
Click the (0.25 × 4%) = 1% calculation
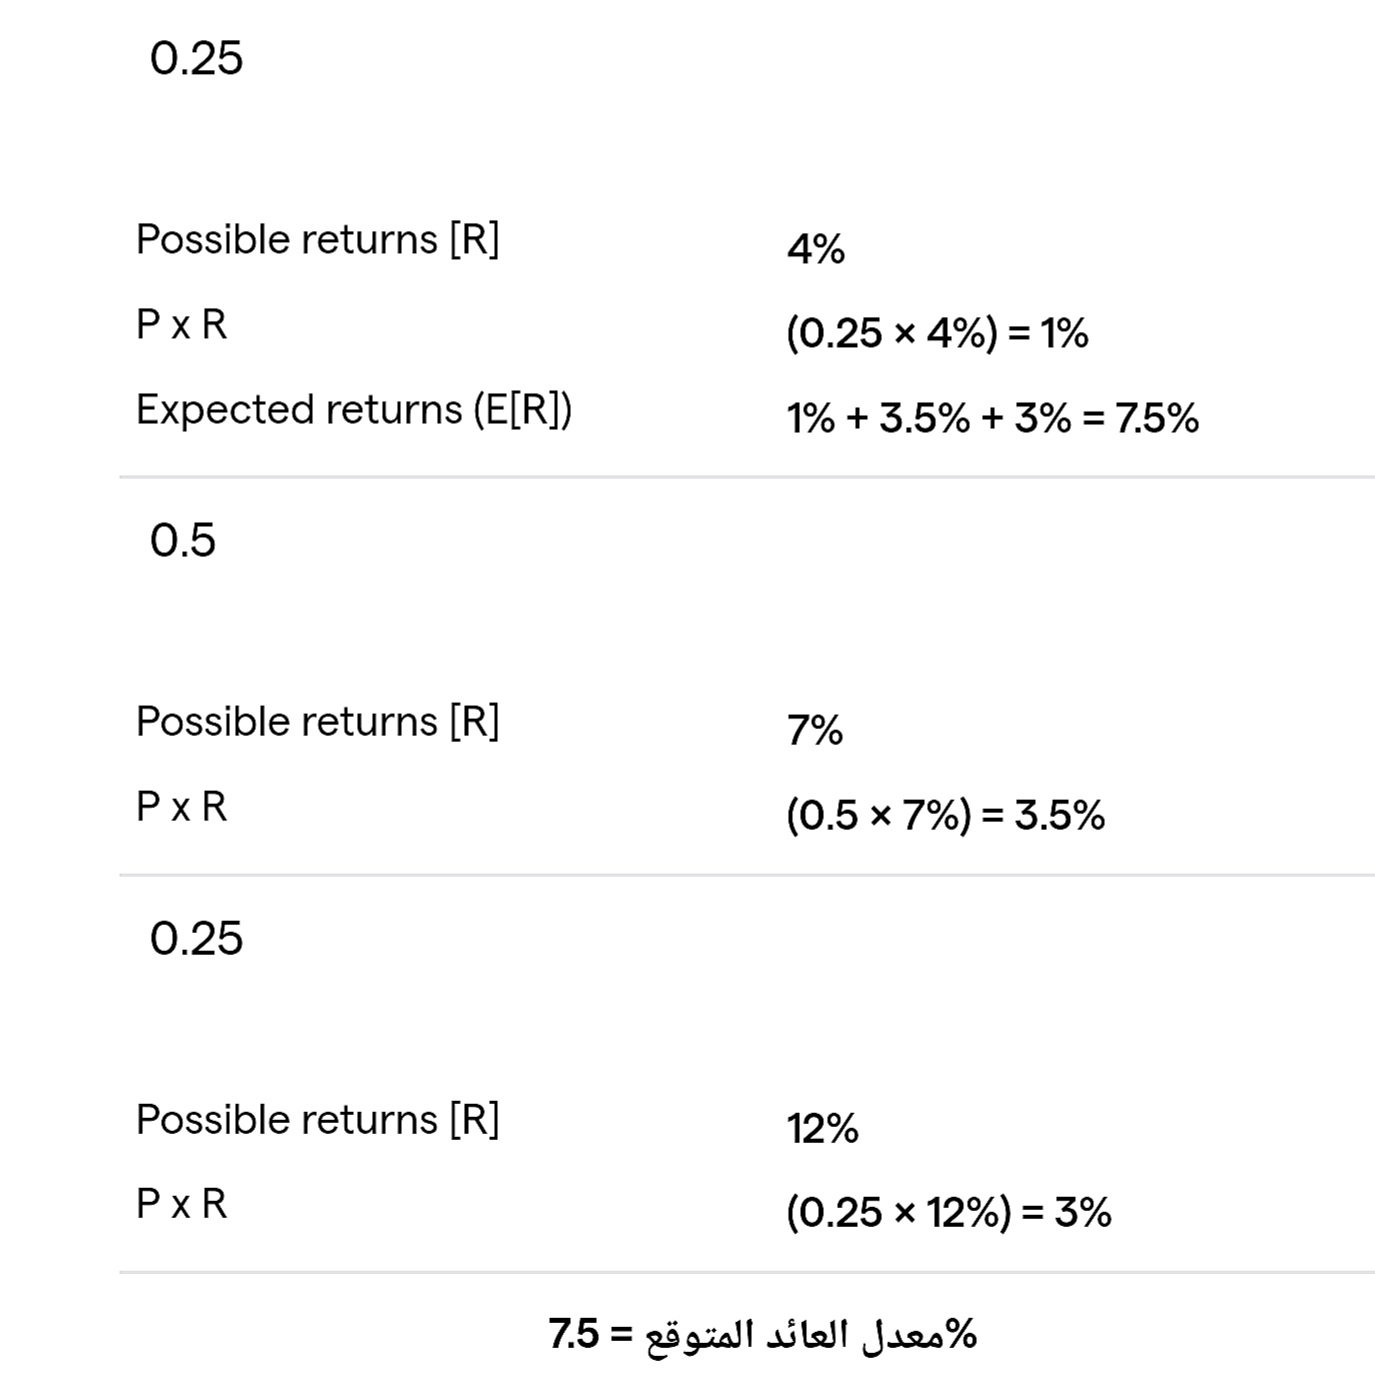click(937, 333)
